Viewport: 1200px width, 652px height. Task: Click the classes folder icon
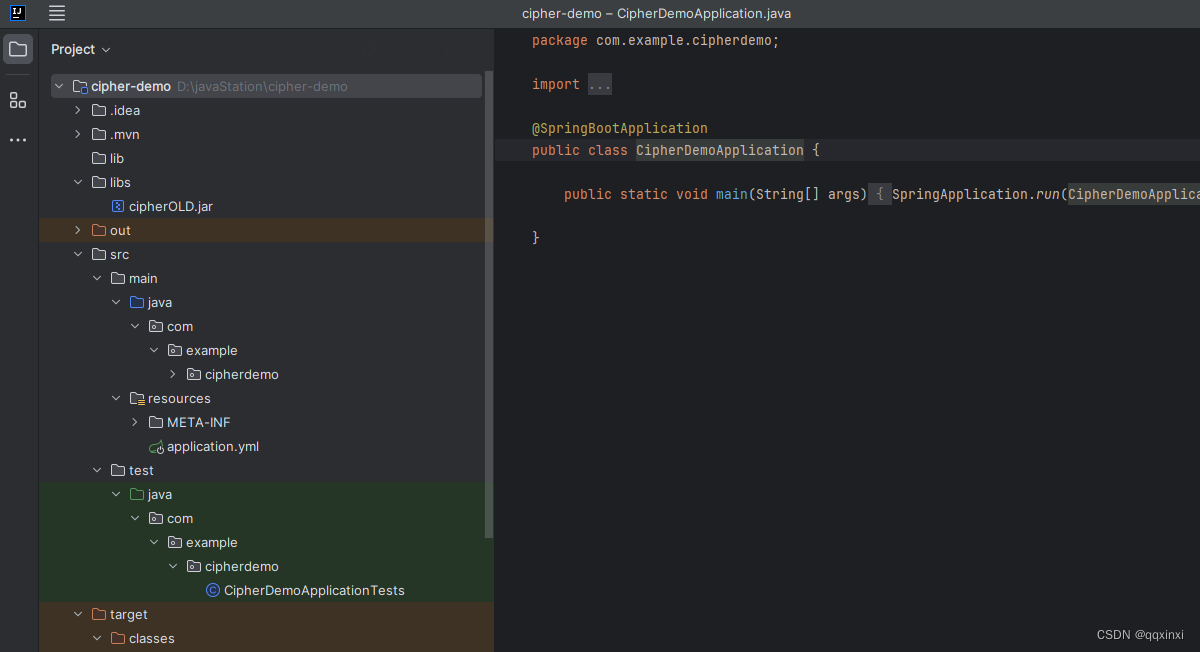pyautogui.click(x=118, y=638)
